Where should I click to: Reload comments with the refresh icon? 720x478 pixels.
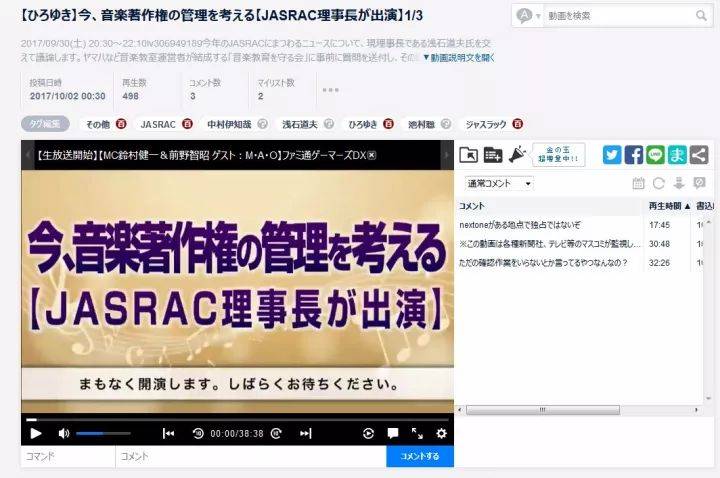pos(658,183)
